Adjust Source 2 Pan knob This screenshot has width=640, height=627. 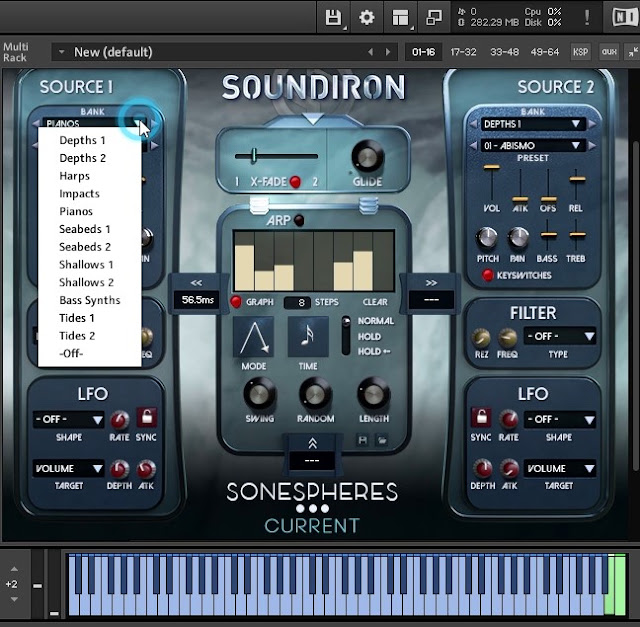tap(518, 238)
